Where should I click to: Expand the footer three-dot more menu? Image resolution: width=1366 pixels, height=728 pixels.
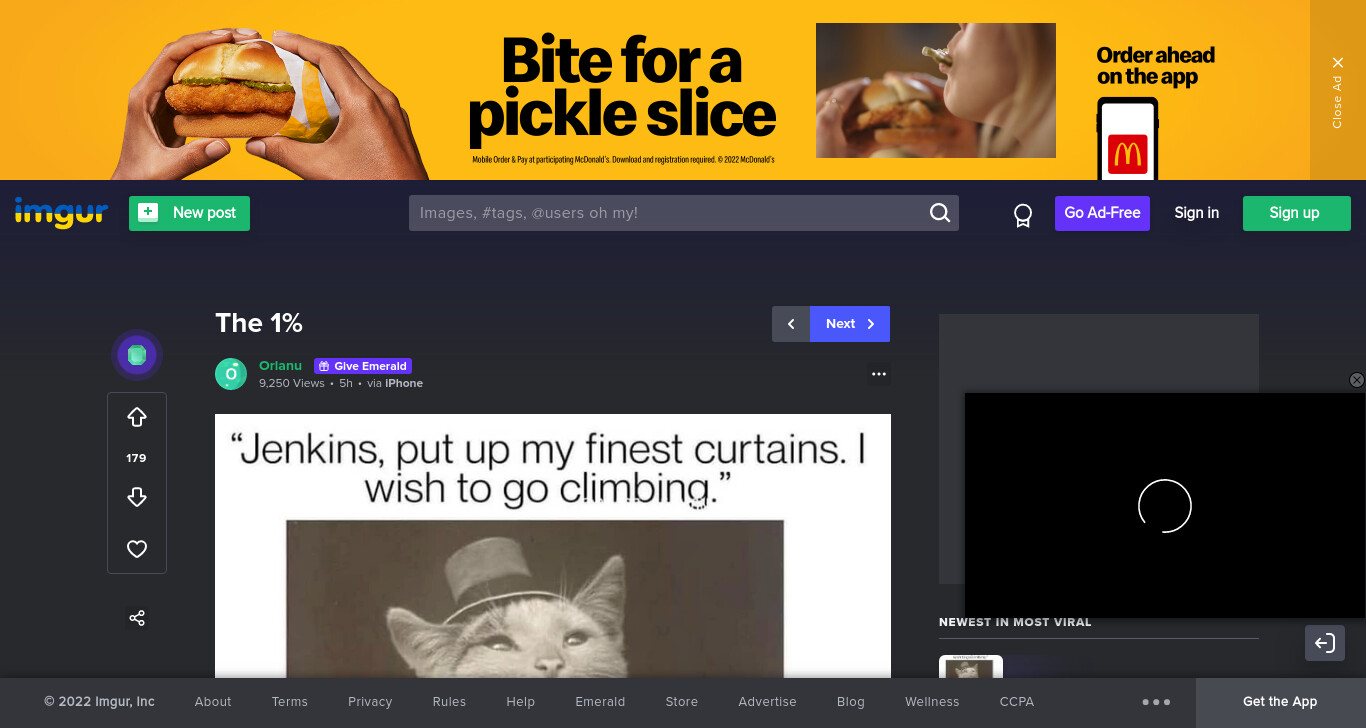1156,702
